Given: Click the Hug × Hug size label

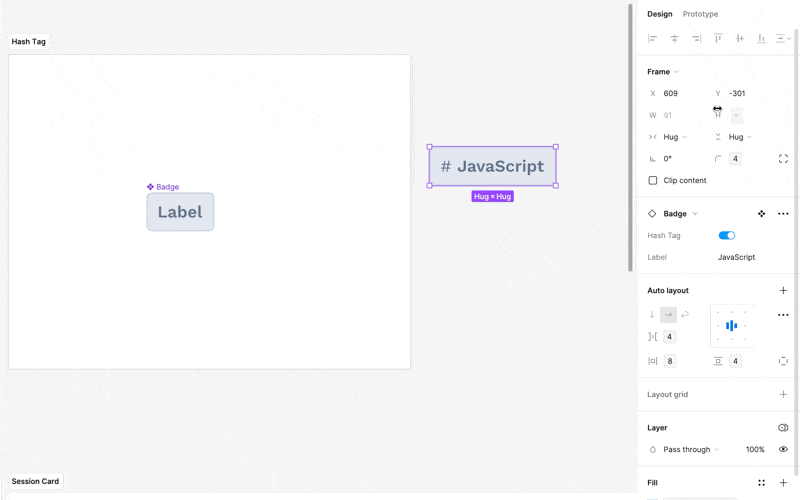Looking at the screenshot, I should pyautogui.click(x=492, y=196).
